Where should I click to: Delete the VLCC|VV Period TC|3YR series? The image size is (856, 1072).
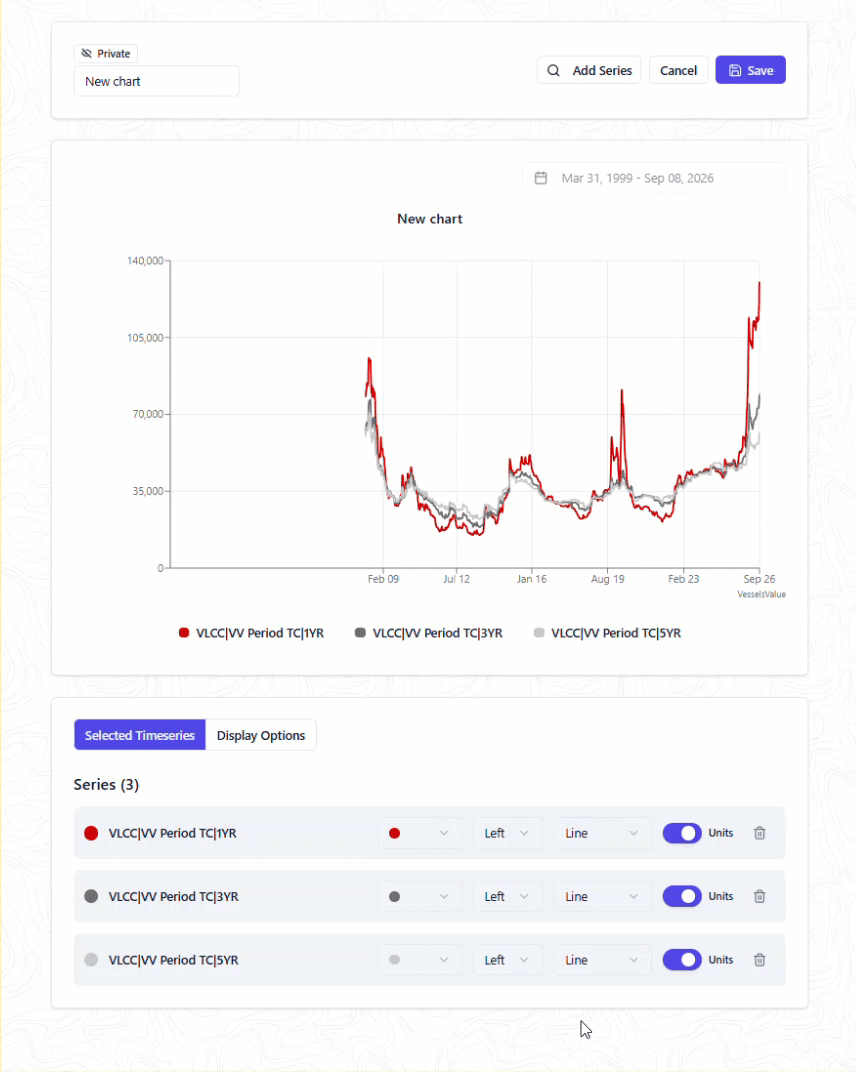(x=760, y=896)
